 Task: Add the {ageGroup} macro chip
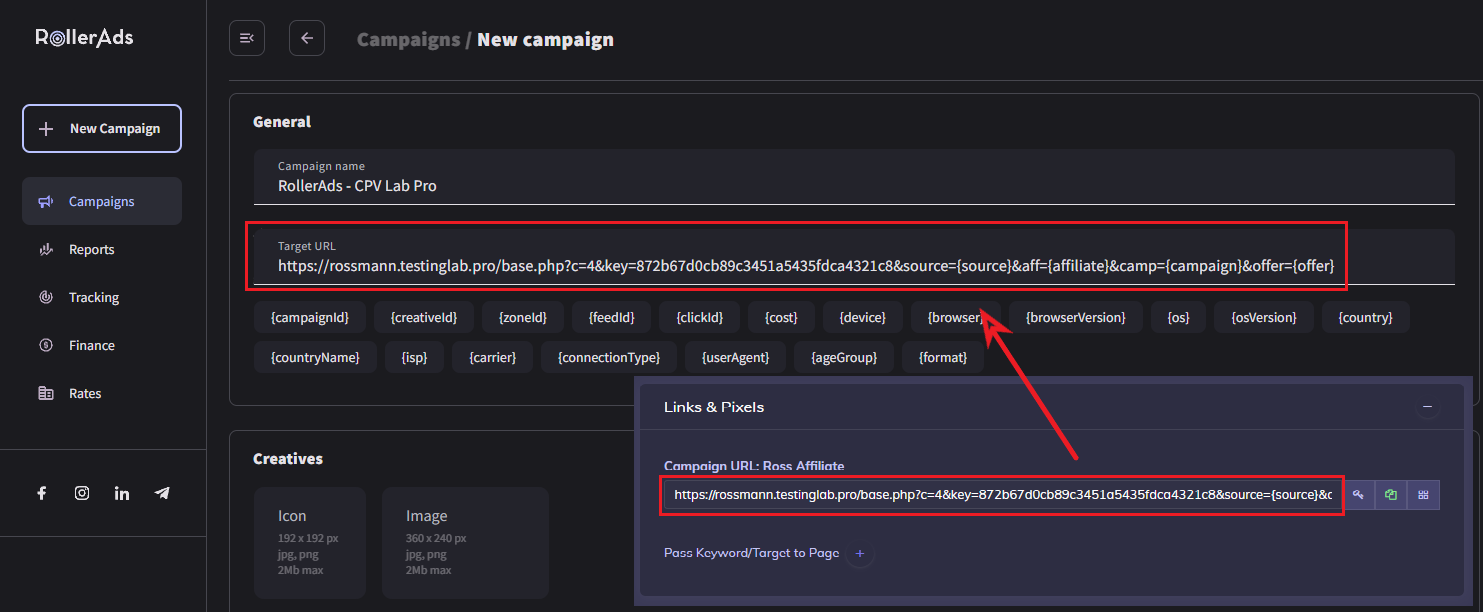[844, 357]
